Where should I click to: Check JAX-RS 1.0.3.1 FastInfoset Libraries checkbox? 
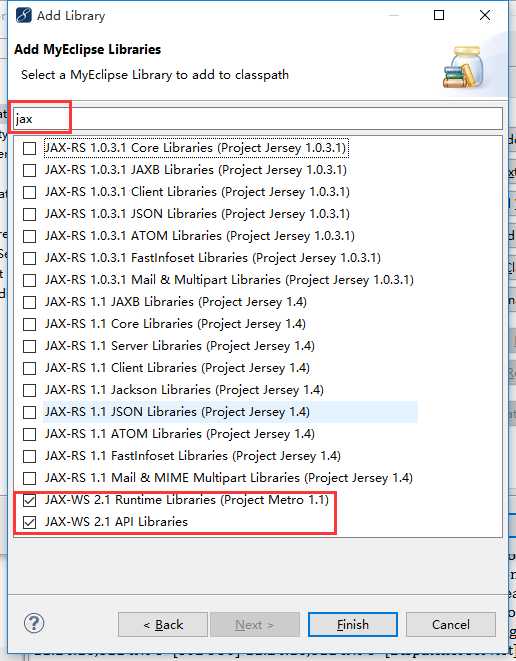click(x=30, y=258)
